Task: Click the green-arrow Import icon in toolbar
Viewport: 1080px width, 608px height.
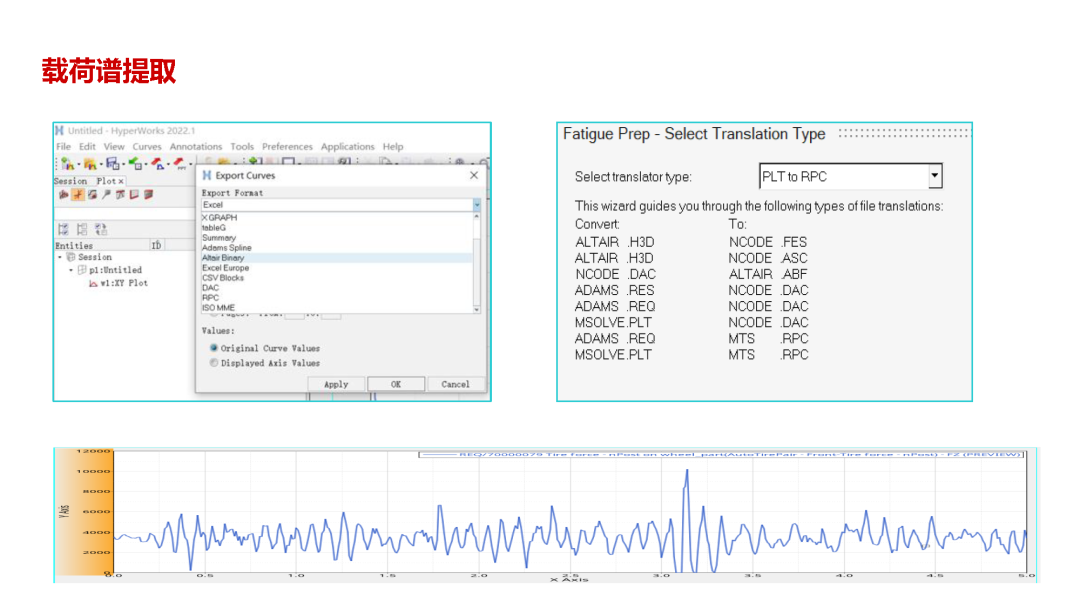Action: [x=135, y=163]
